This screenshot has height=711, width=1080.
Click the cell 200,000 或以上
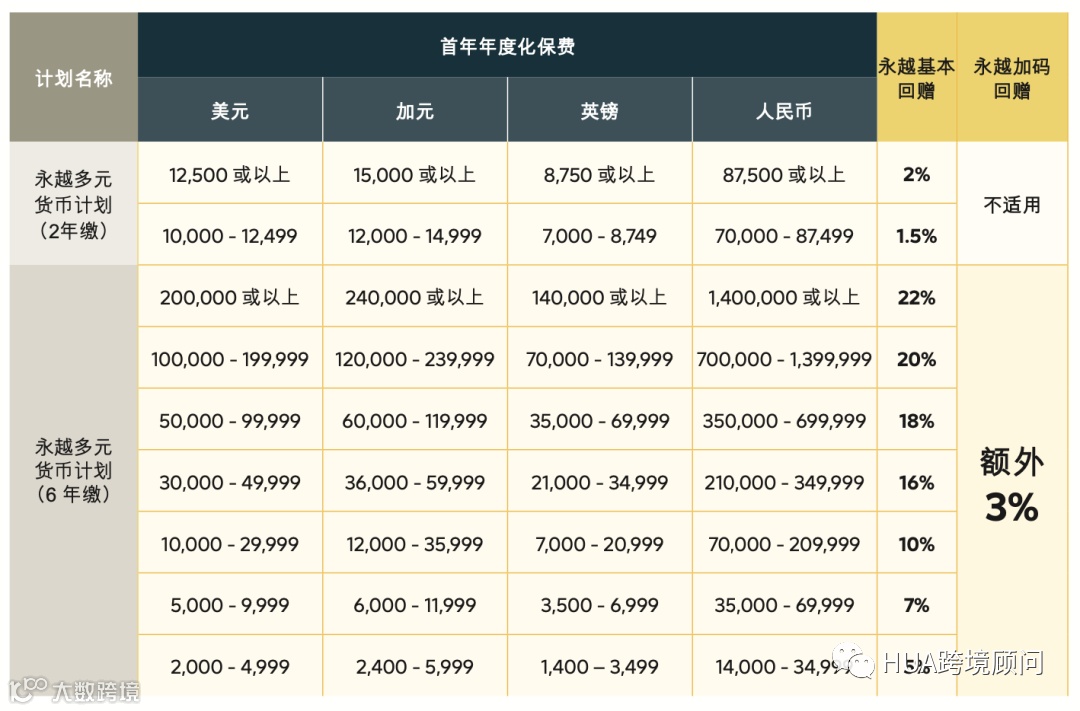tap(230, 296)
